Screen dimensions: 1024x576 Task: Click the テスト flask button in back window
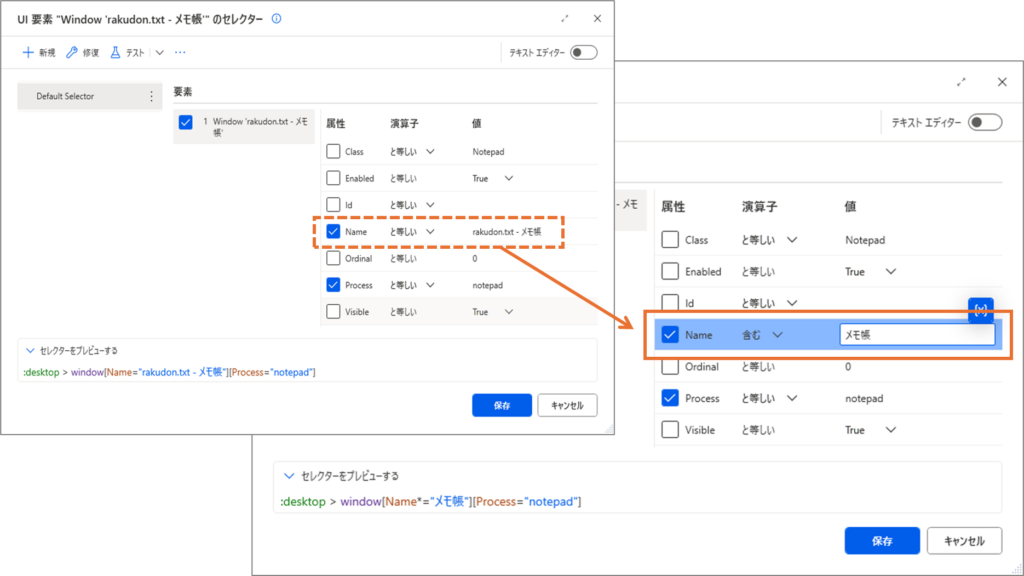click(127, 52)
